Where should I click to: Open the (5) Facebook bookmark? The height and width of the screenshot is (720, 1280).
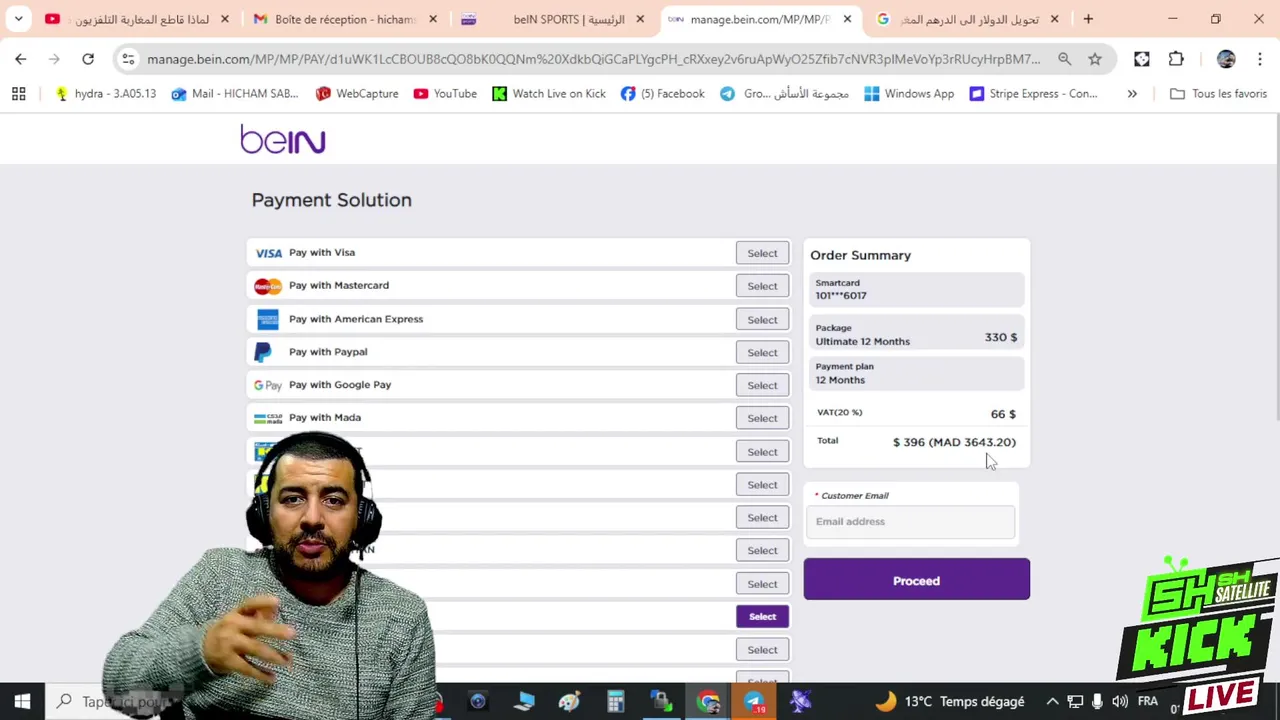point(662,93)
